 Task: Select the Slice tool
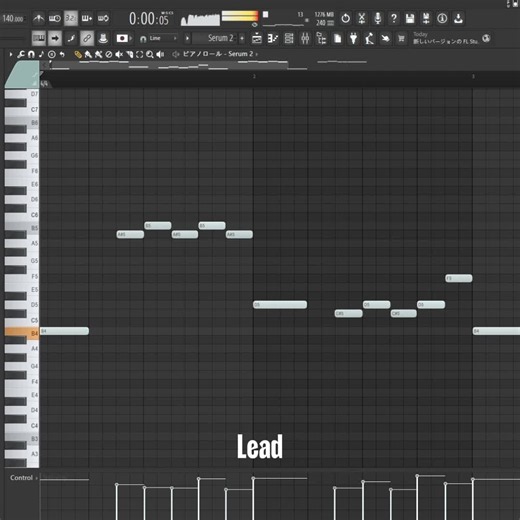[129, 54]
